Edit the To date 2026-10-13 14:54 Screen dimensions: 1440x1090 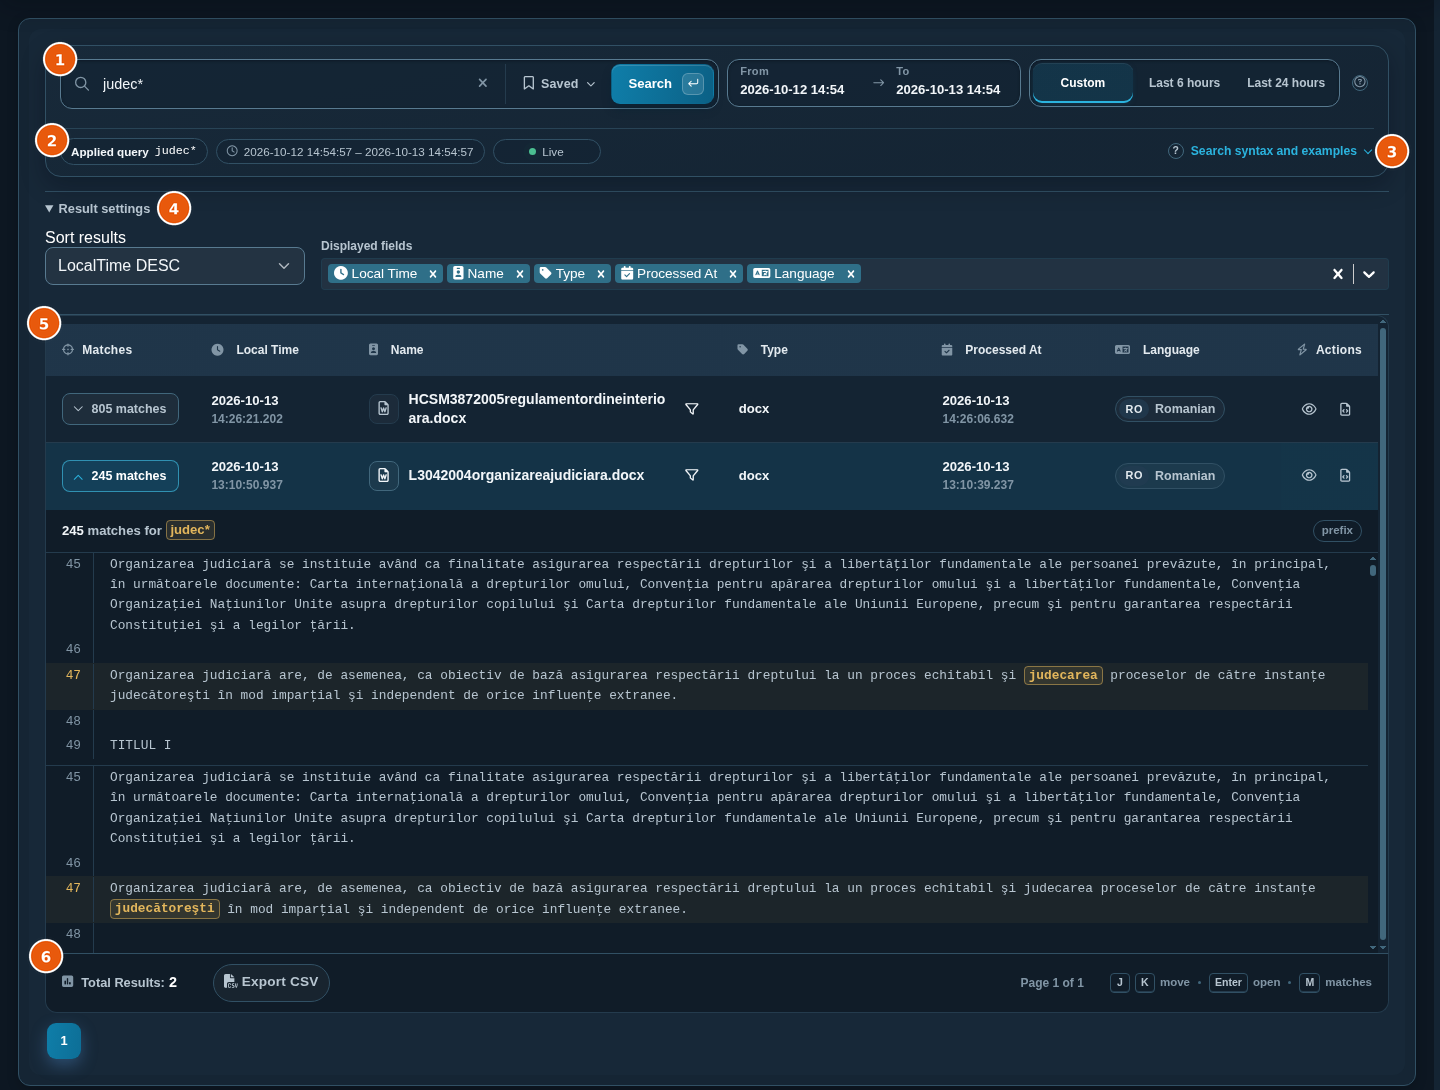tap(948, 89)
